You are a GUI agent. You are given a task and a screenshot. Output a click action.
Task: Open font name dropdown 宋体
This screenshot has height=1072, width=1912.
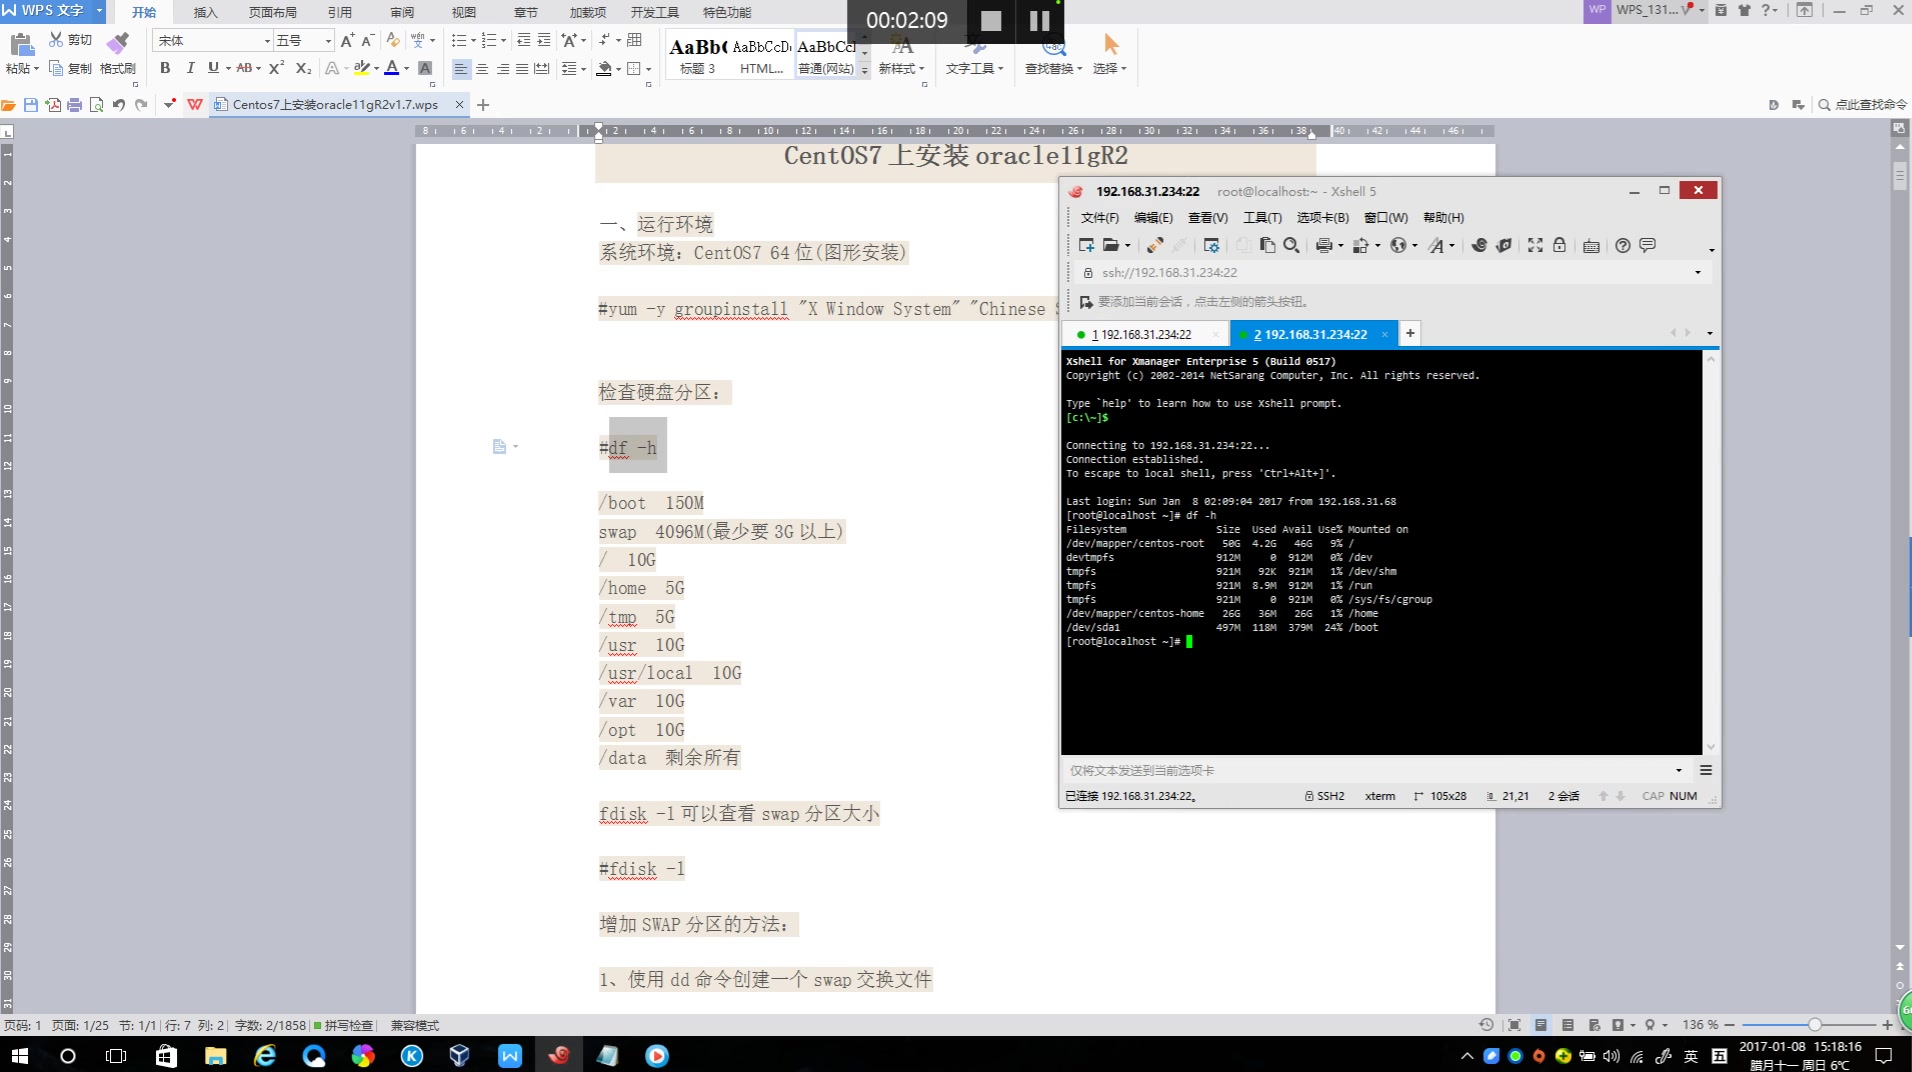click(x=267, y=41)
